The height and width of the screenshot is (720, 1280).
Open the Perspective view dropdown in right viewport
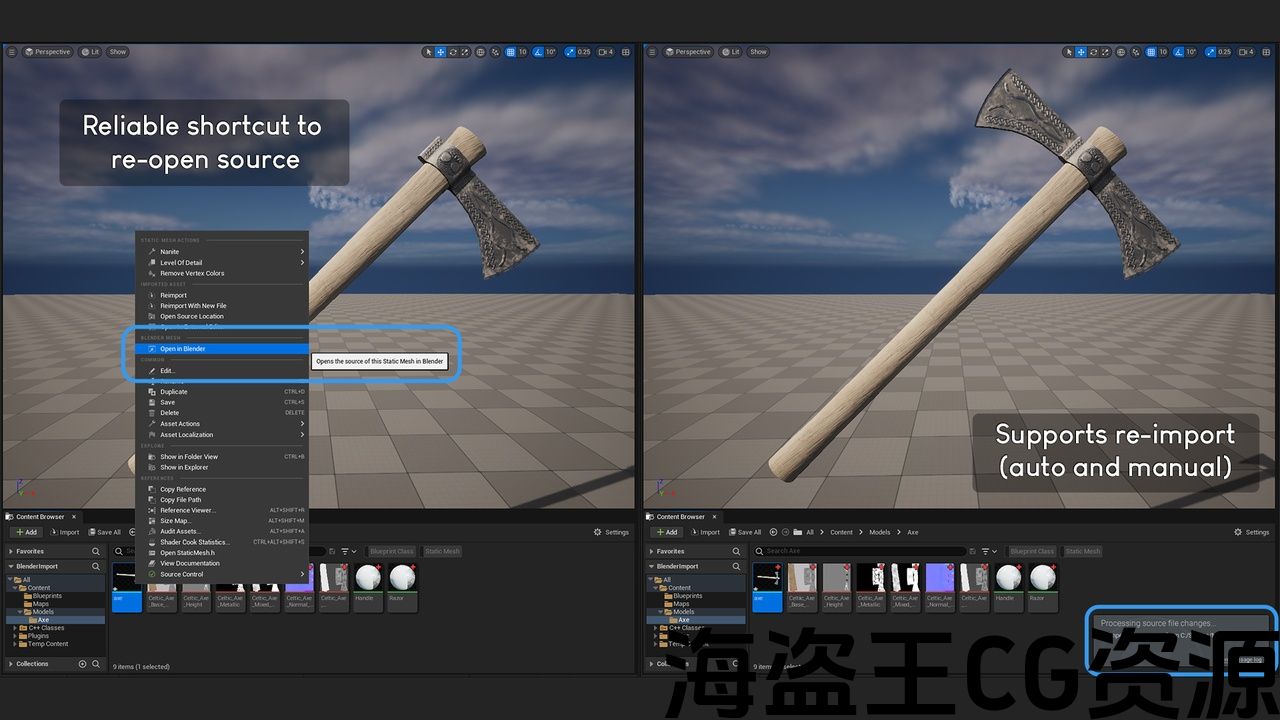pyautogui.click(x=688, y=52)
